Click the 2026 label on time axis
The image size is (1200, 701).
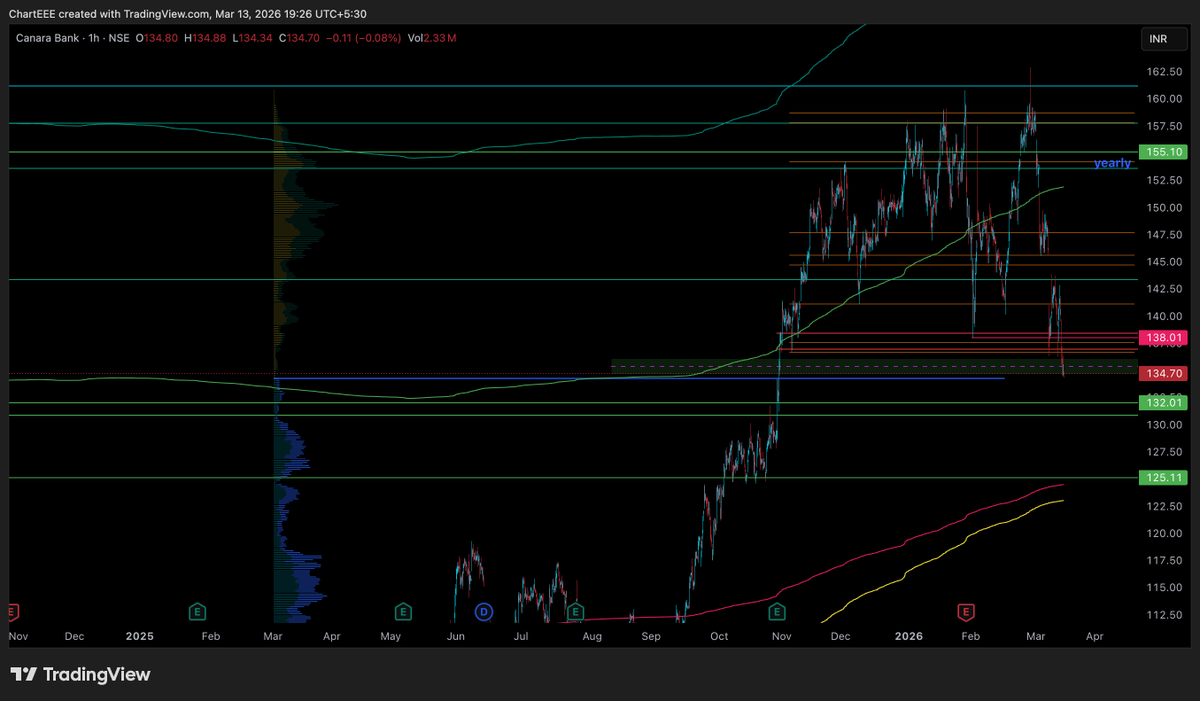pyautogui.click(x=909, y=636)
